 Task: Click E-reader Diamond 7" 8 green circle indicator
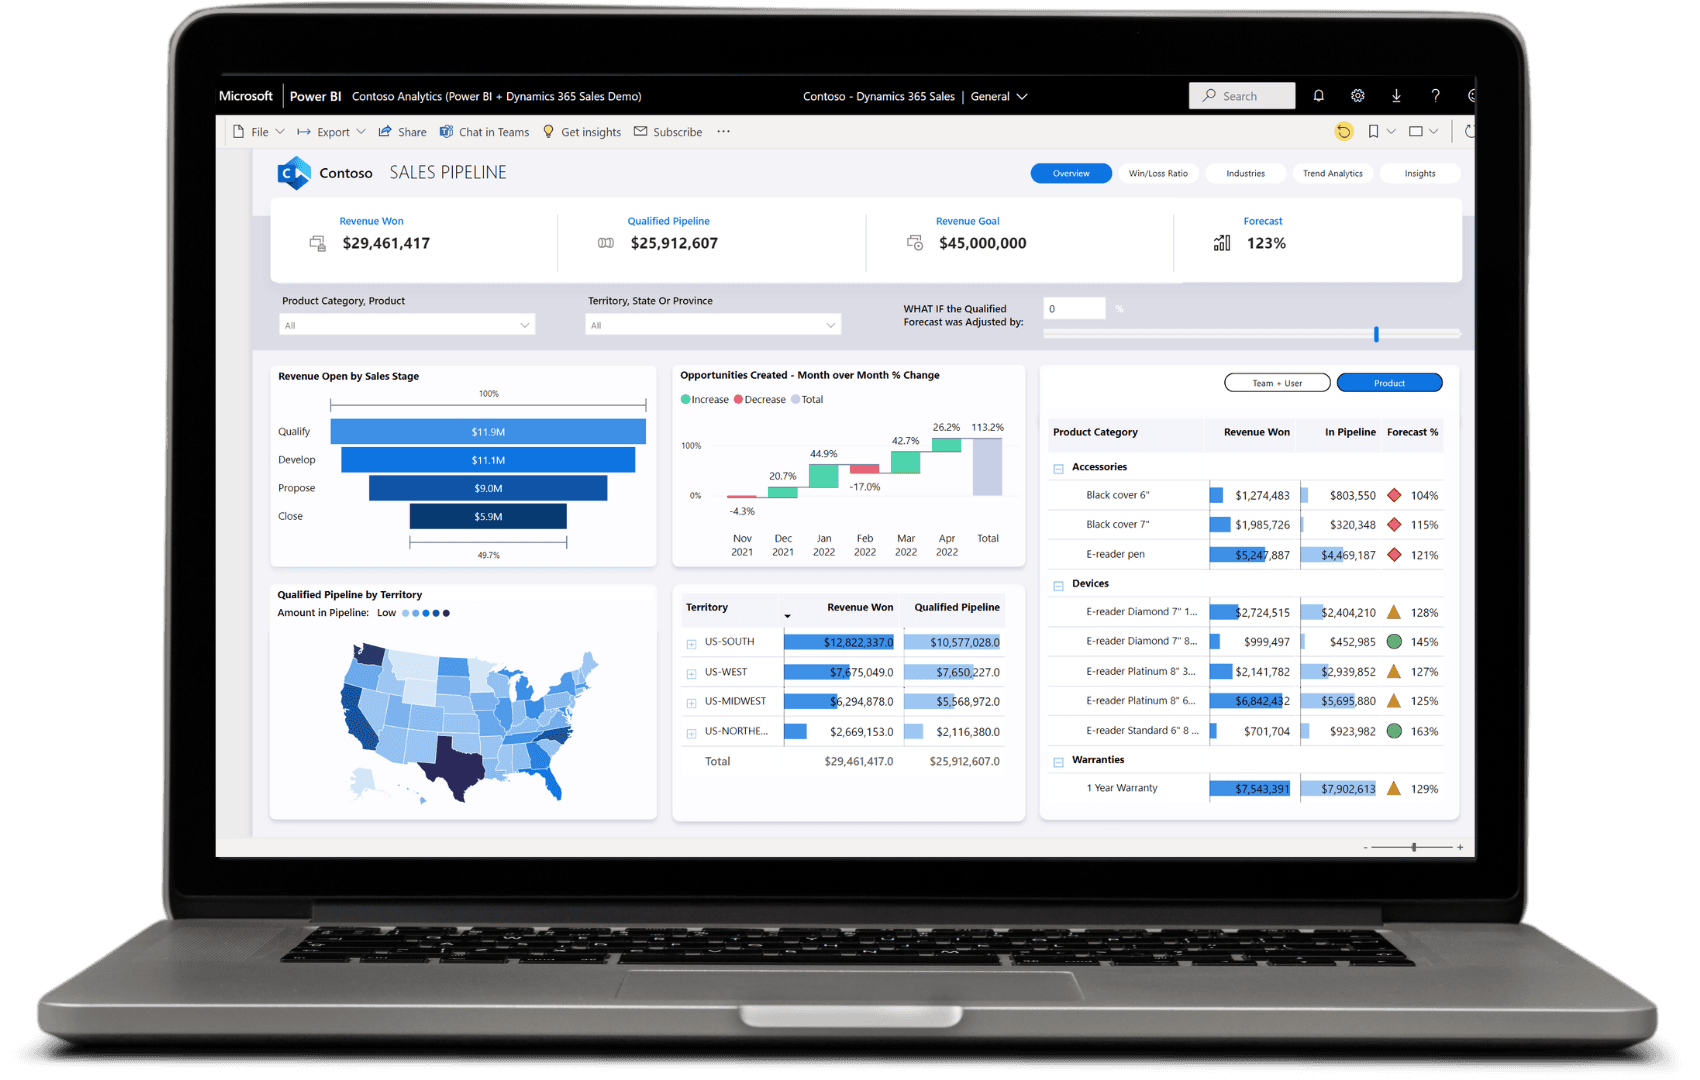click(1394, 641)
